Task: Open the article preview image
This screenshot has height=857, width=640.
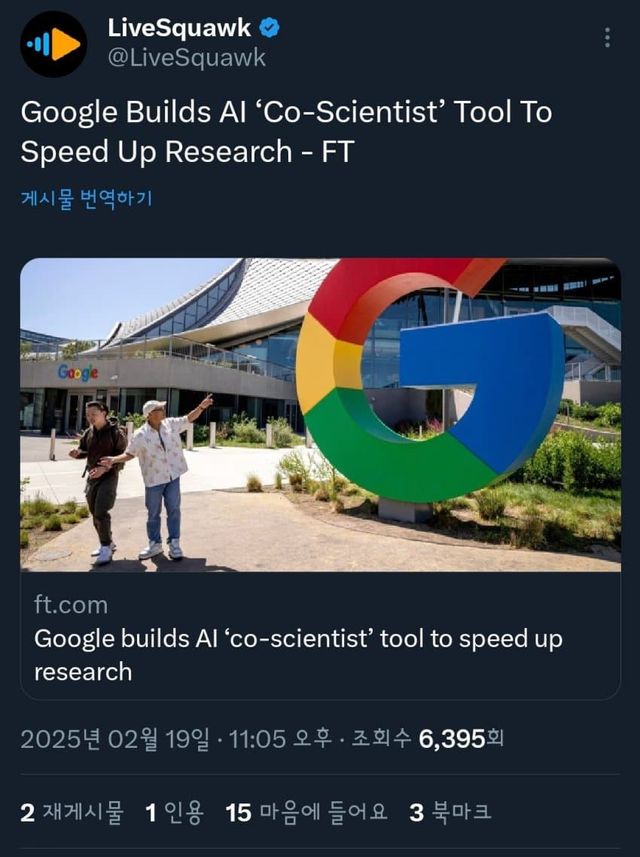Action: [x=320, y=415]
